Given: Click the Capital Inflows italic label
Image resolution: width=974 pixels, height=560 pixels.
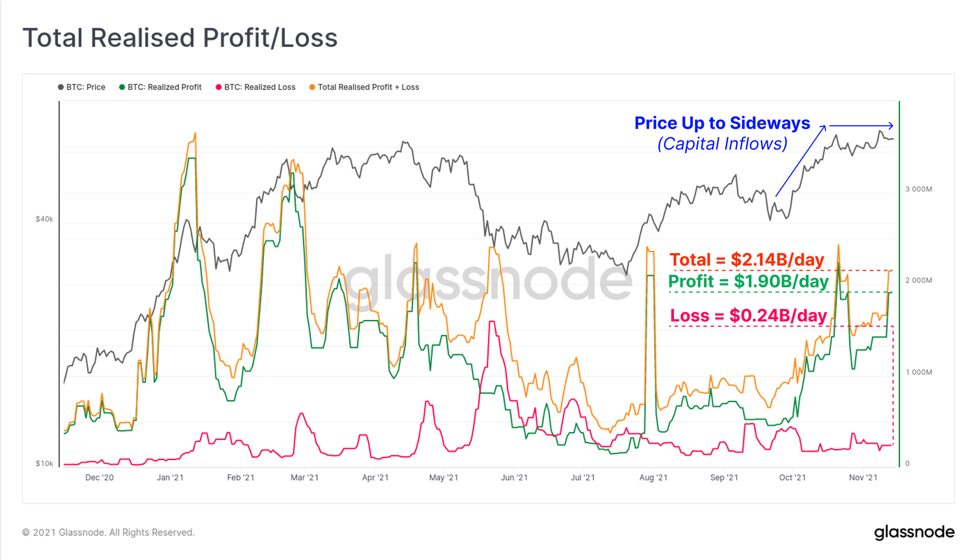Looking at the screenshot, I should (722, 144).
